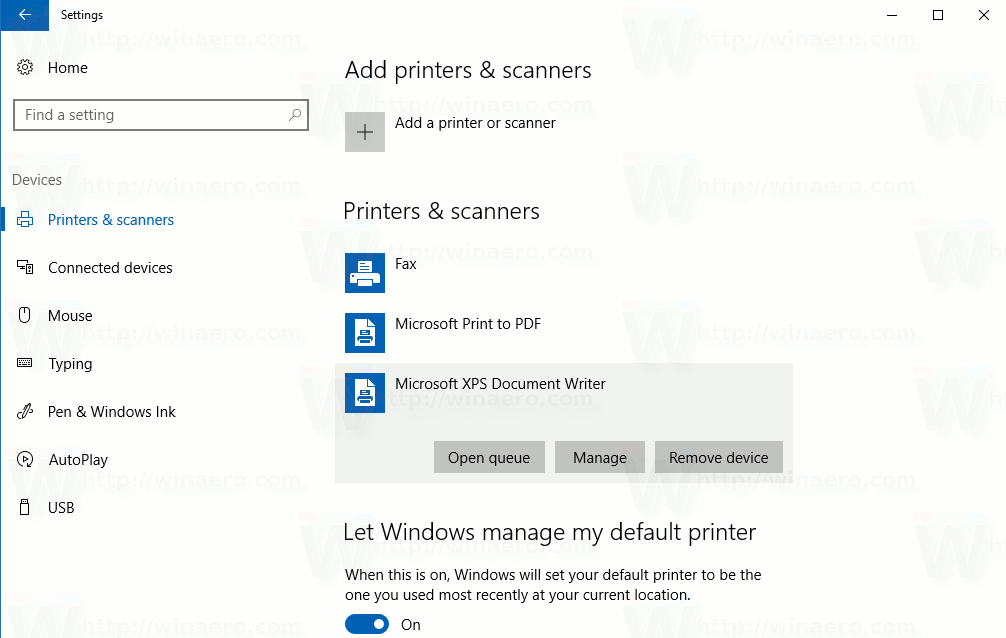This screenshot has width=1006, height=638.
Task: Click the Open queue button
Action: pyautogui.click(x=489, y=457)
